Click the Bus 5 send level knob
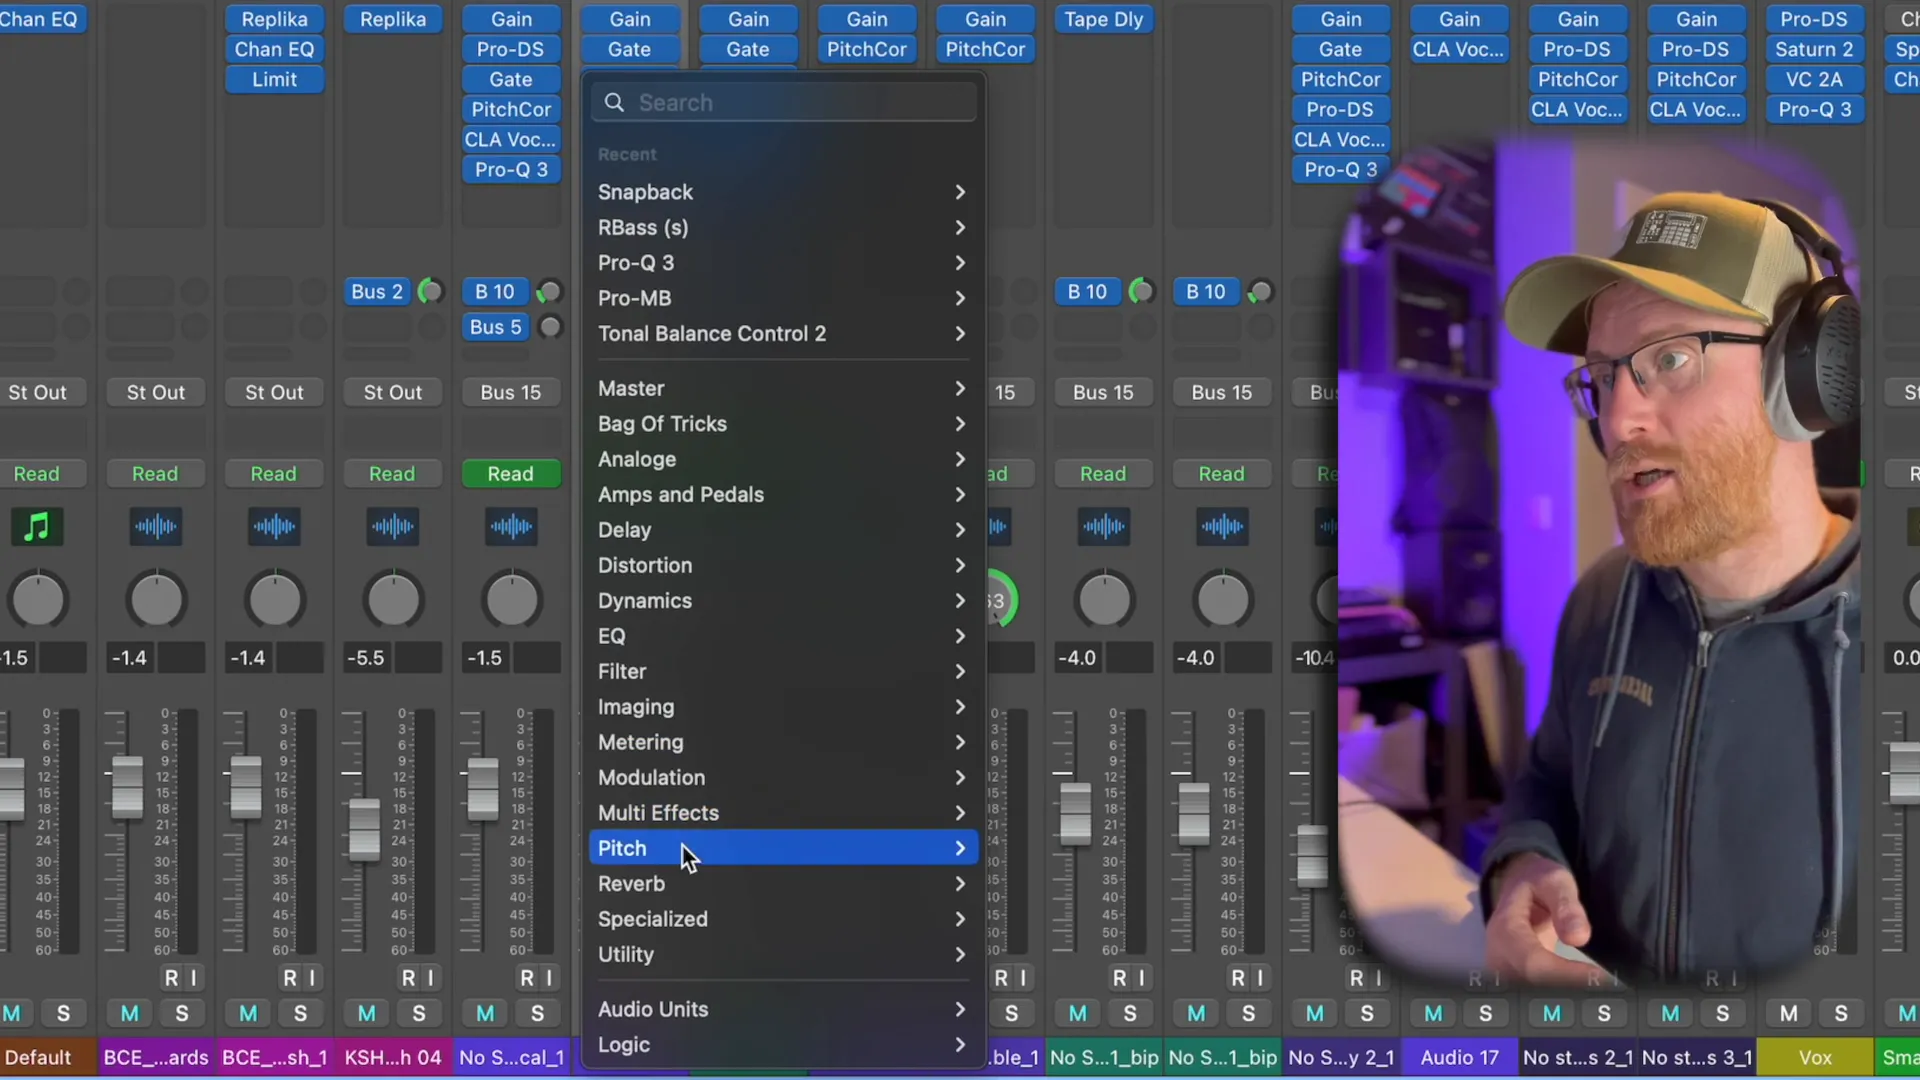The height and width of the screenshot is (1080, 1920). coord(549,327)
